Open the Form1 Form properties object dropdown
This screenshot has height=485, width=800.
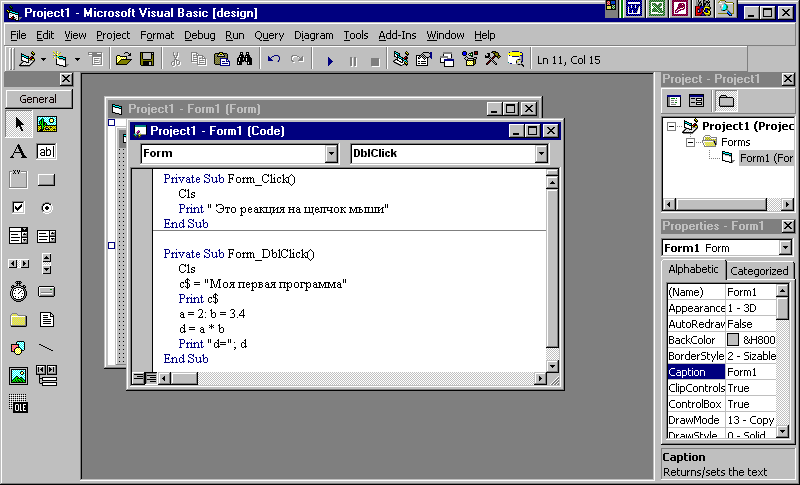tap(785, 248)
